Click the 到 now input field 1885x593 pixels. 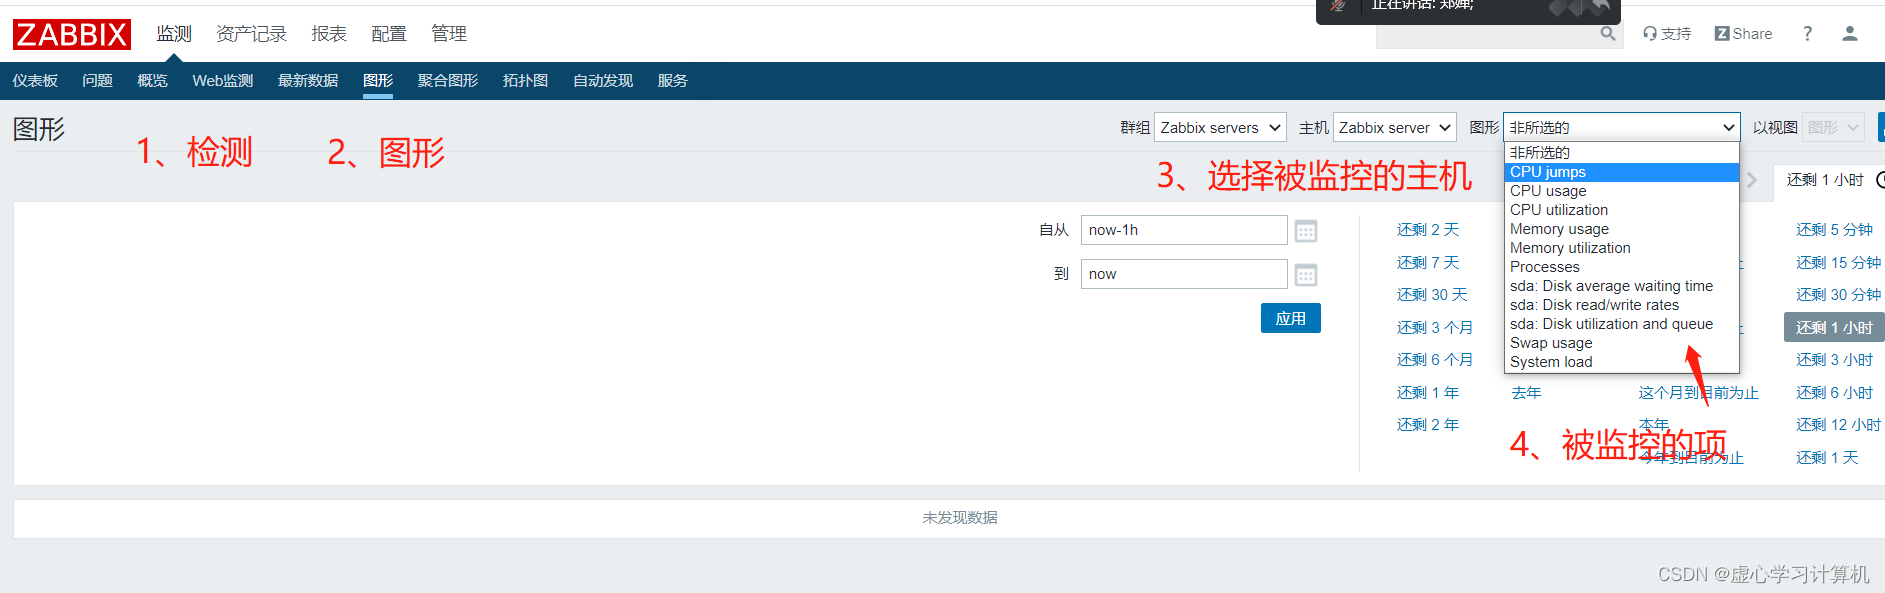[1184, 274]
